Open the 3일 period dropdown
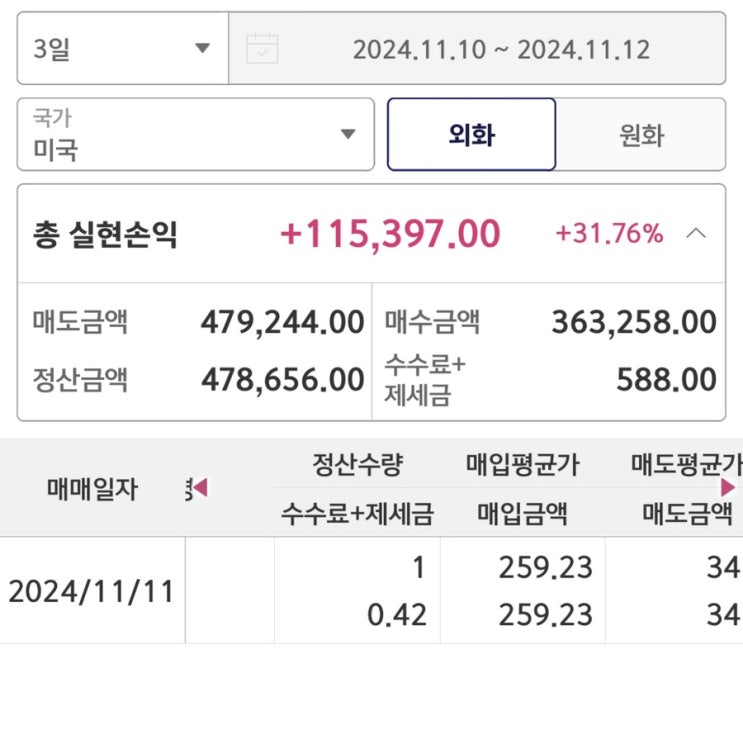This screenshot has height=735, width=743. 122,48
